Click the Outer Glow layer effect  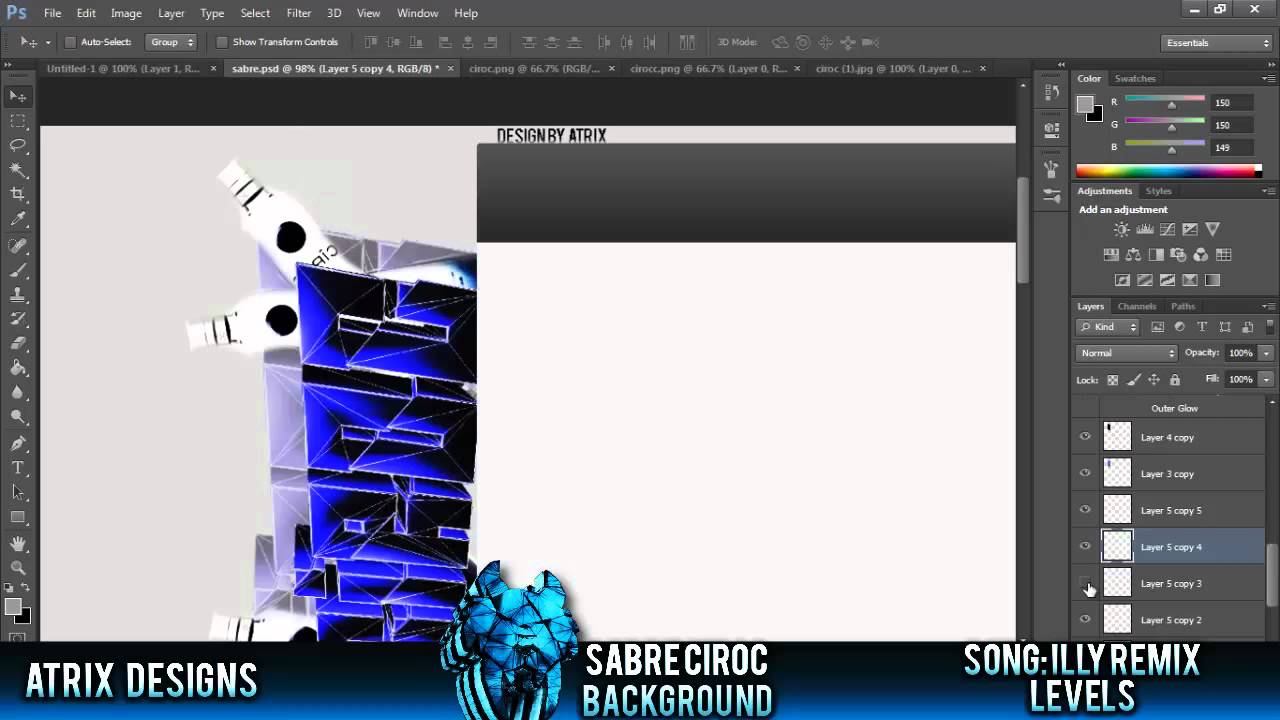point(1174,408)
